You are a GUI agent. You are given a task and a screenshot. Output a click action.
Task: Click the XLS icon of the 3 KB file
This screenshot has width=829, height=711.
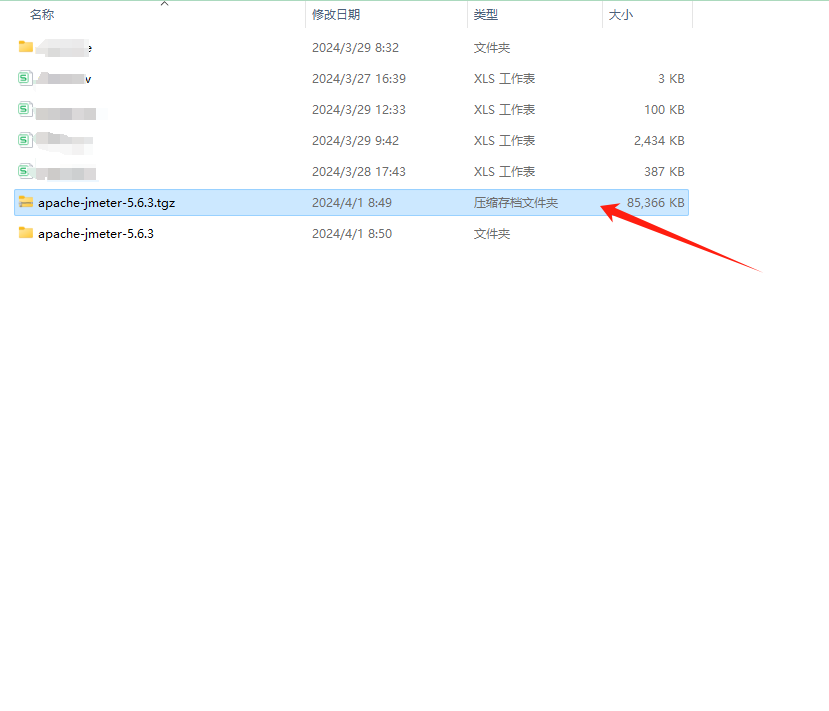[26, 78]
